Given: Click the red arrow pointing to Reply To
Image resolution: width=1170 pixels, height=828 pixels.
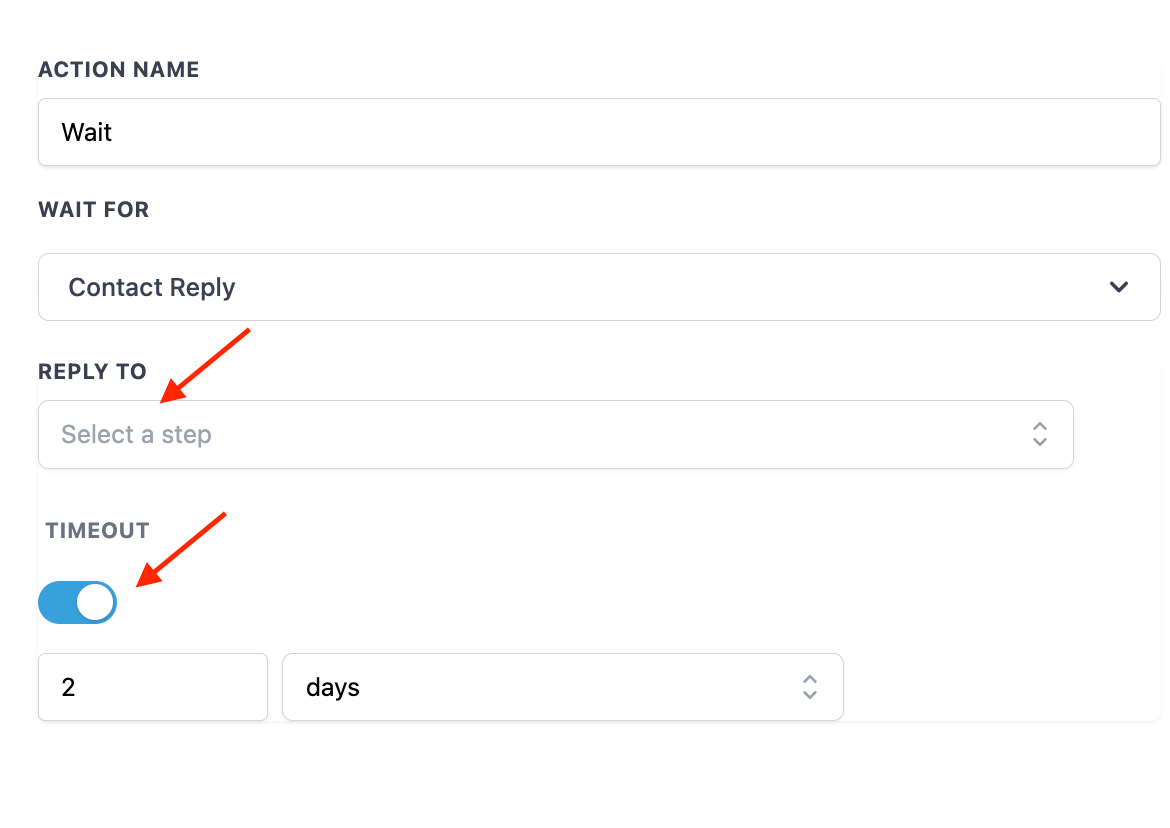Looking at the screenshot, I should [x=204, y=366].
